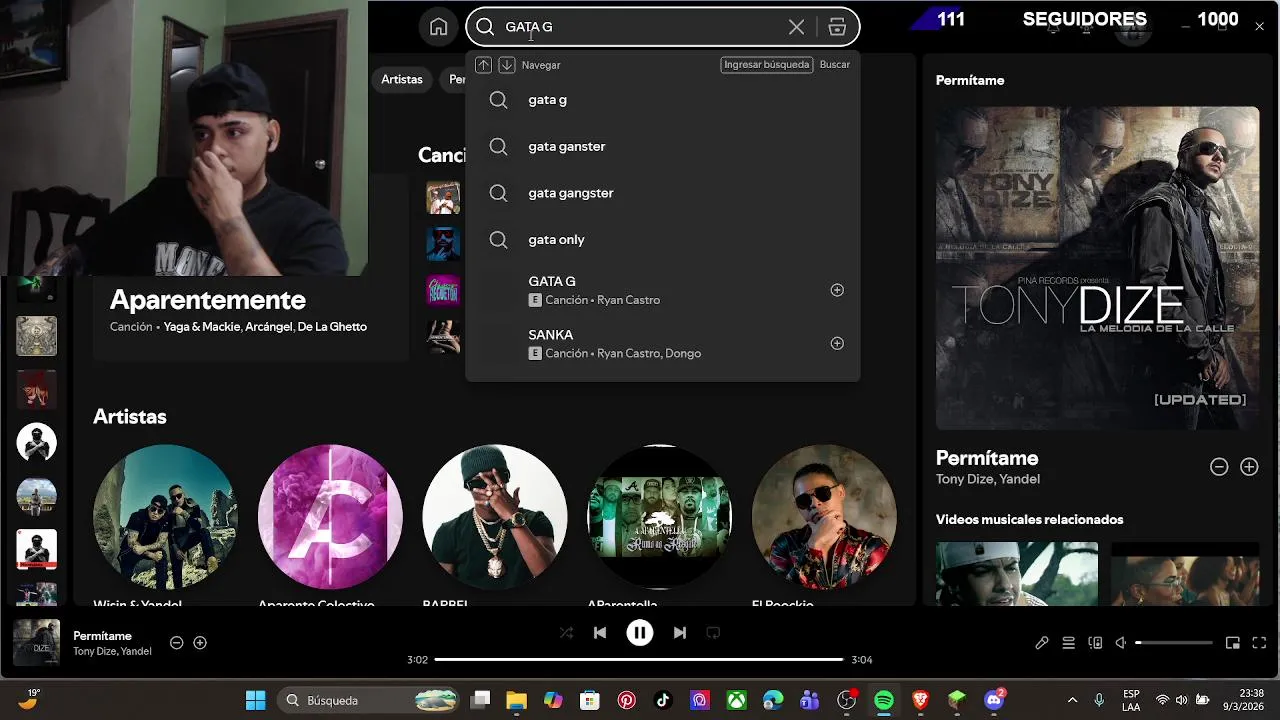1280x720 pixels.
Task: Select the Artistas filter chip
Action: 402,79
